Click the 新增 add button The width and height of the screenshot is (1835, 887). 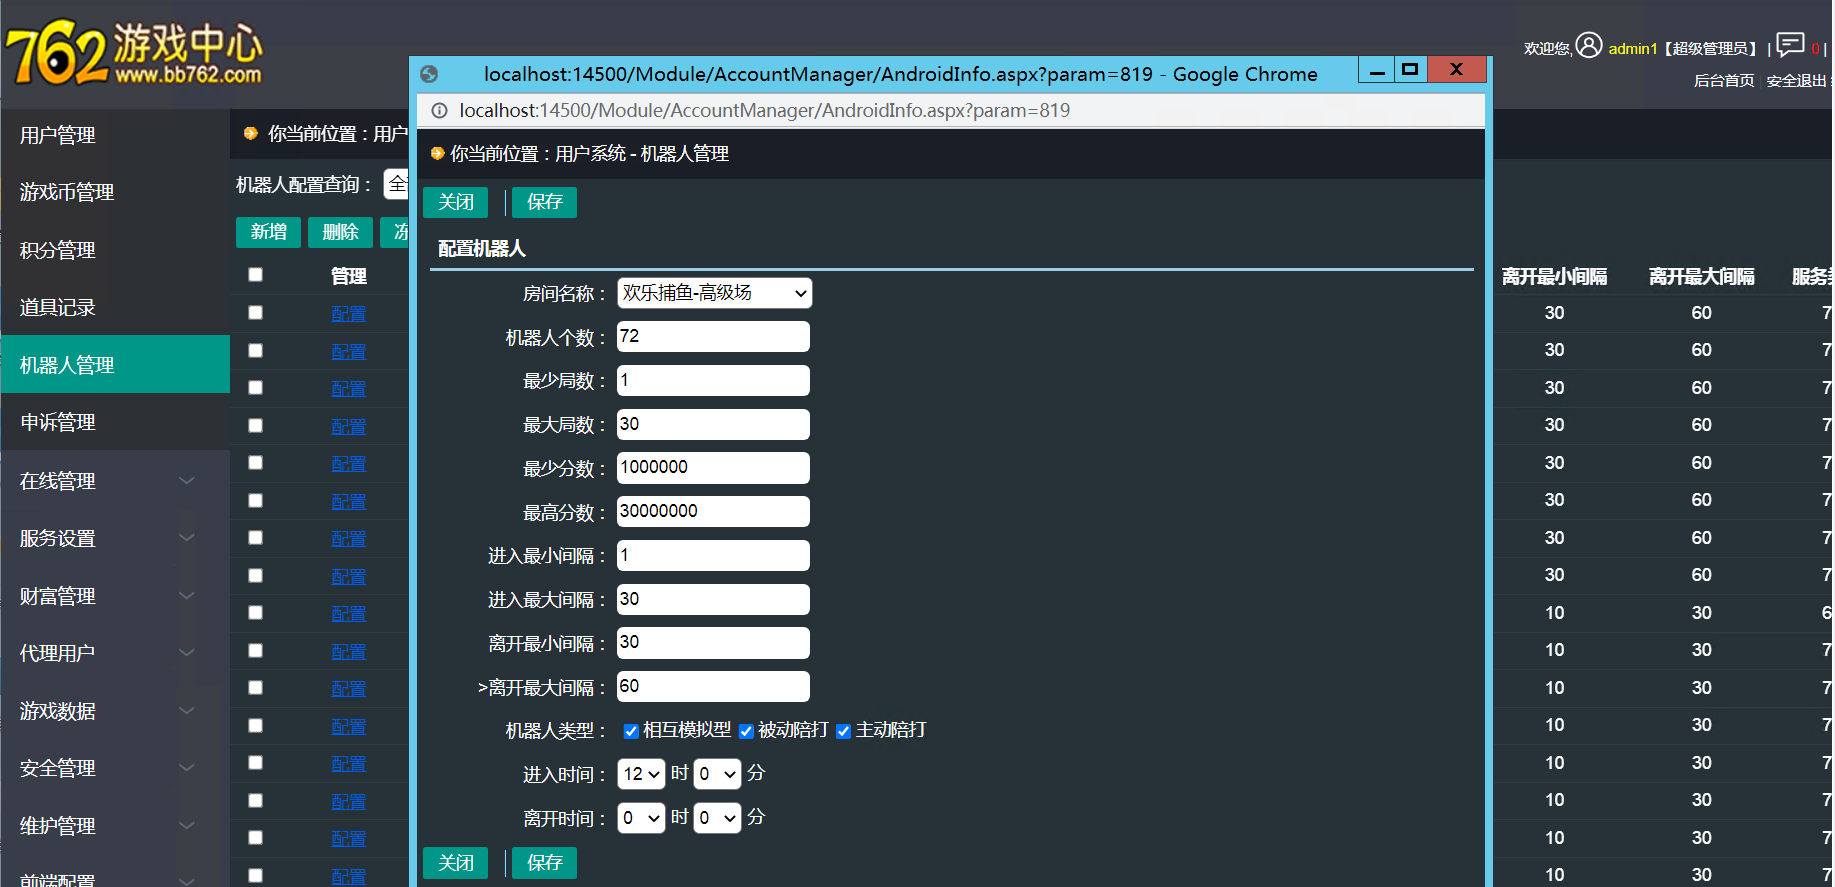(268, 232)
